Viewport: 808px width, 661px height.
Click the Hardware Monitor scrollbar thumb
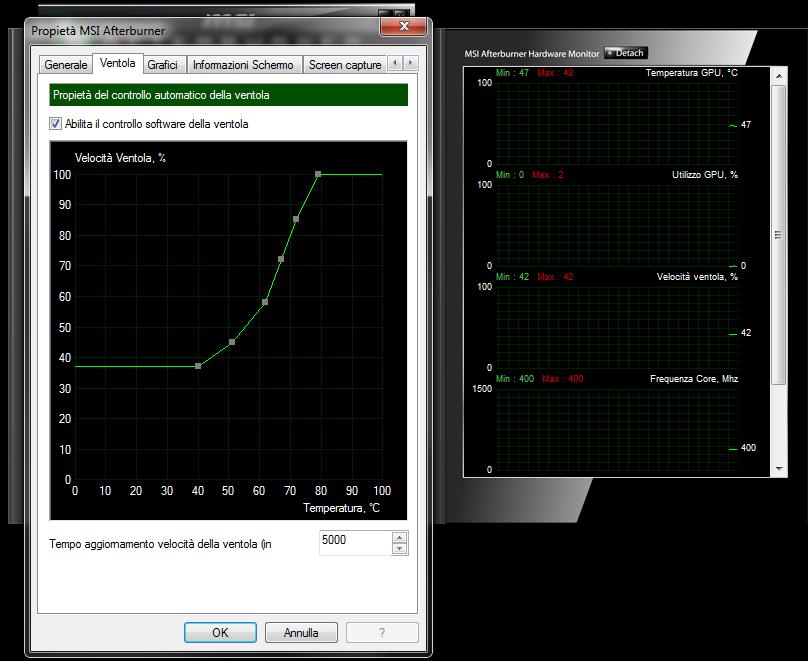[x=779, y=234]
